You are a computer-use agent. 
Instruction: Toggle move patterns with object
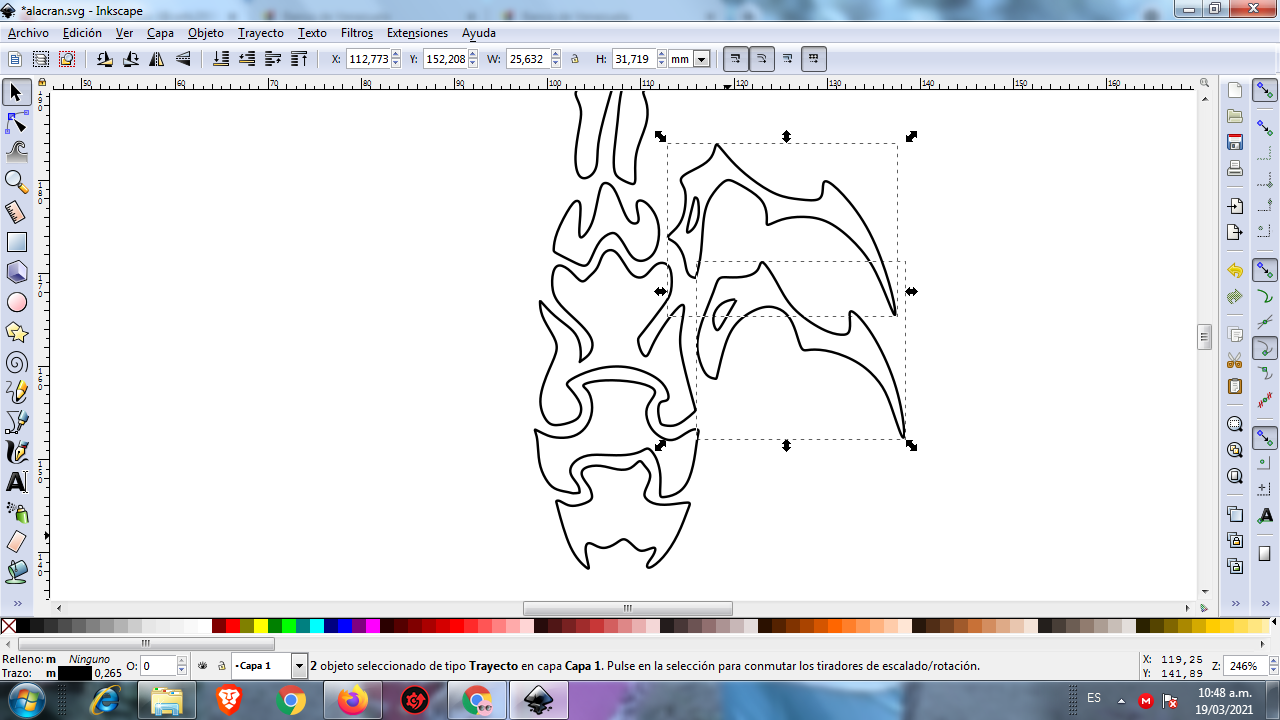click(814, 59)
